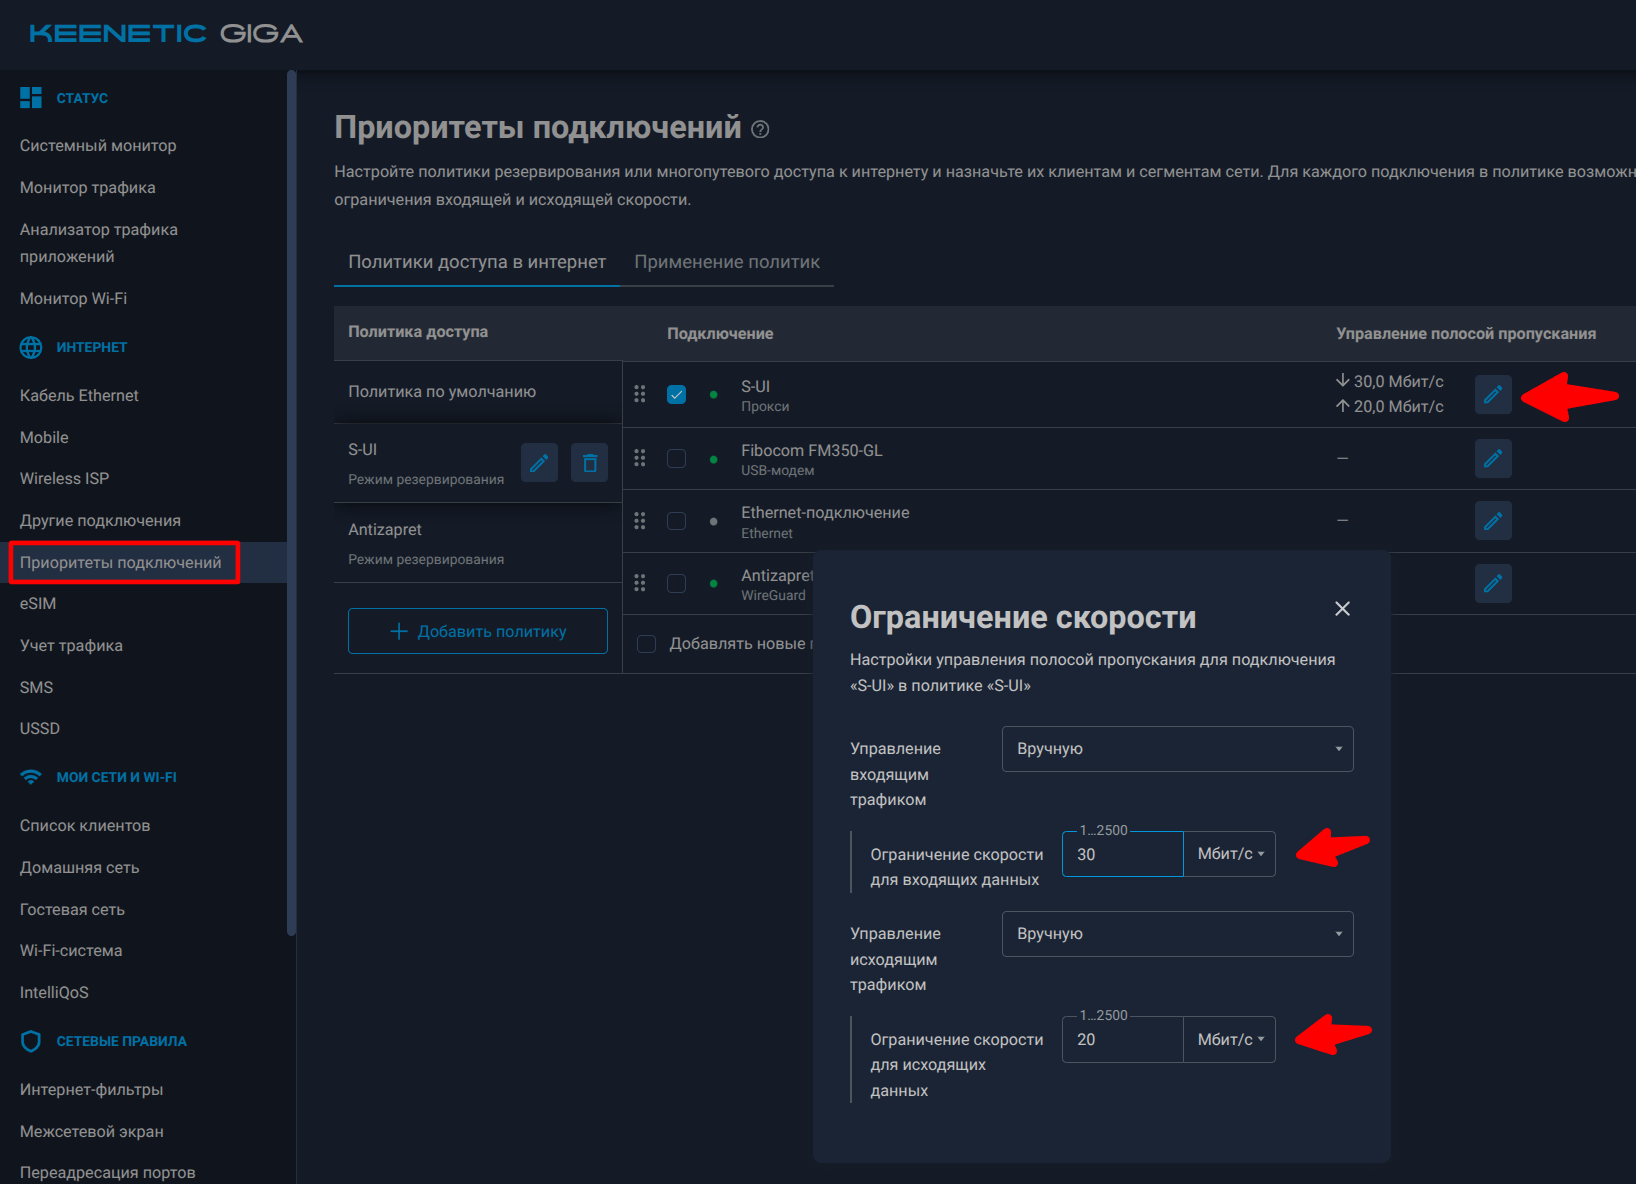This screenshot has height=1184, width=1636.
Task: Open outgoing traffic control dropdown
Action: (x=1177, y=934)
